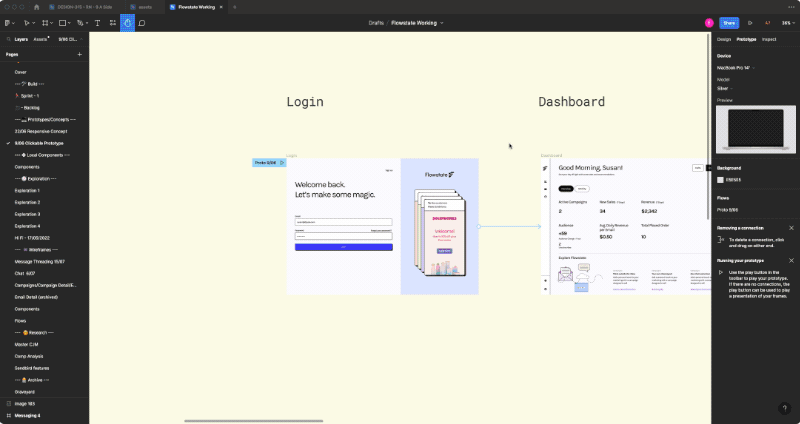Click the device preview thumbnail
The image size is (800, 424).
click(x=756, y=129)
